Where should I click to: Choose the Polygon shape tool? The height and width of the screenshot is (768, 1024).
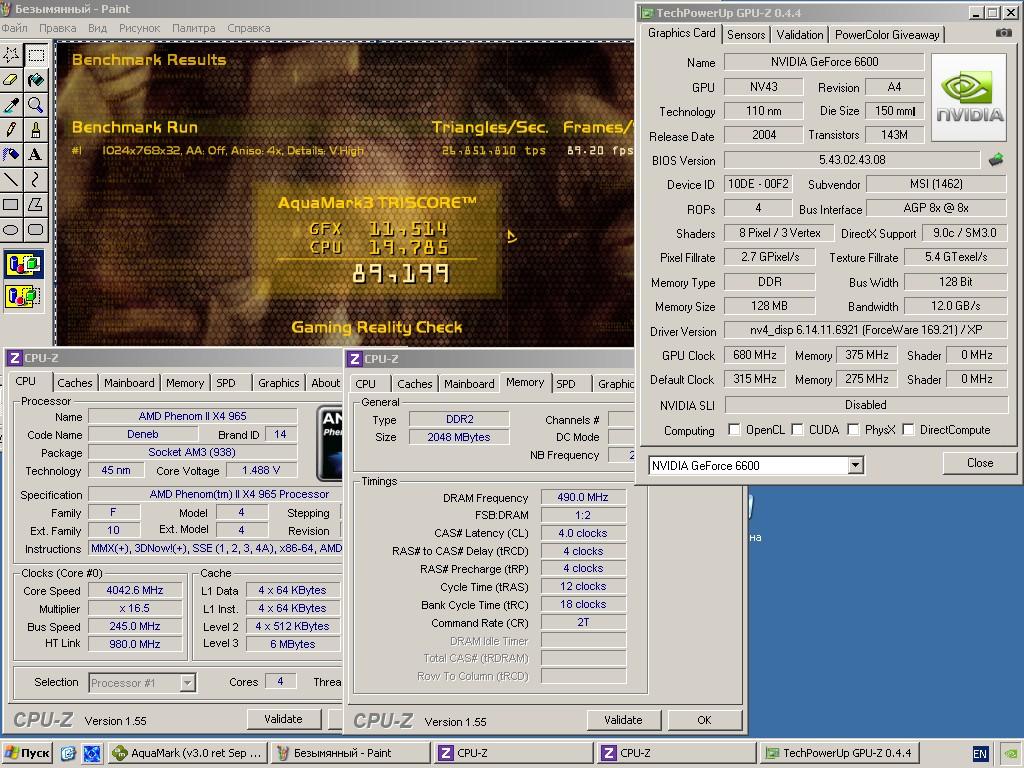pyautogui.click(x=36, y=204)
